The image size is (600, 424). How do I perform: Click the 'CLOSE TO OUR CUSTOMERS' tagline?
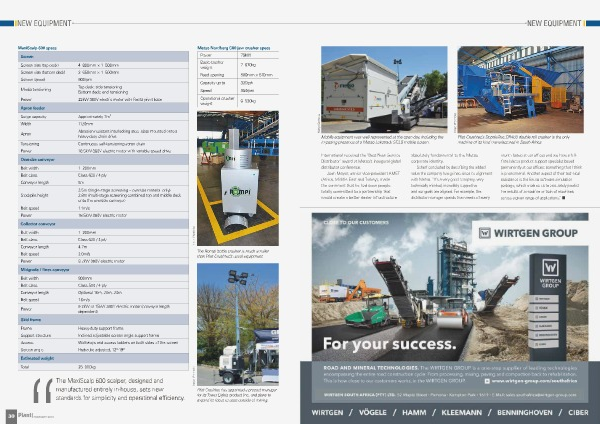[x=356, y=222]
